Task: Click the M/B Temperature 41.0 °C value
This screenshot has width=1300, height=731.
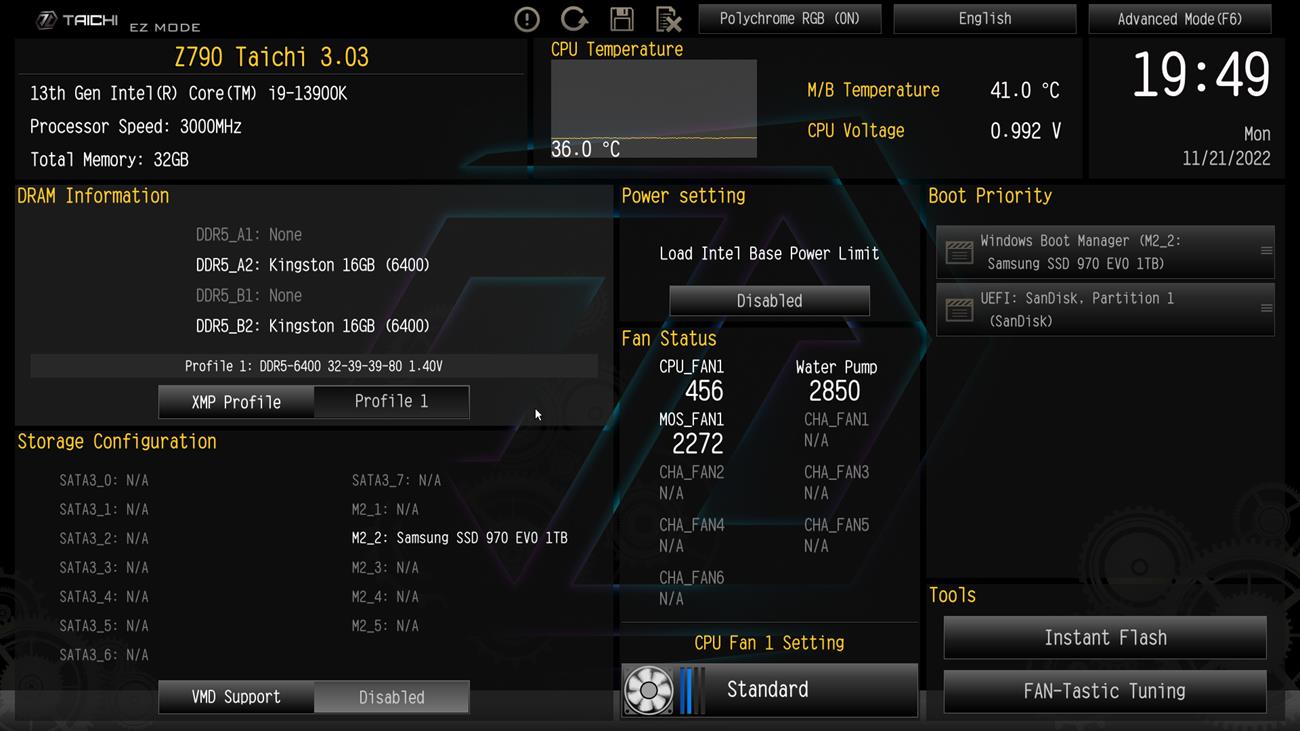Action: click(1024, 90)
